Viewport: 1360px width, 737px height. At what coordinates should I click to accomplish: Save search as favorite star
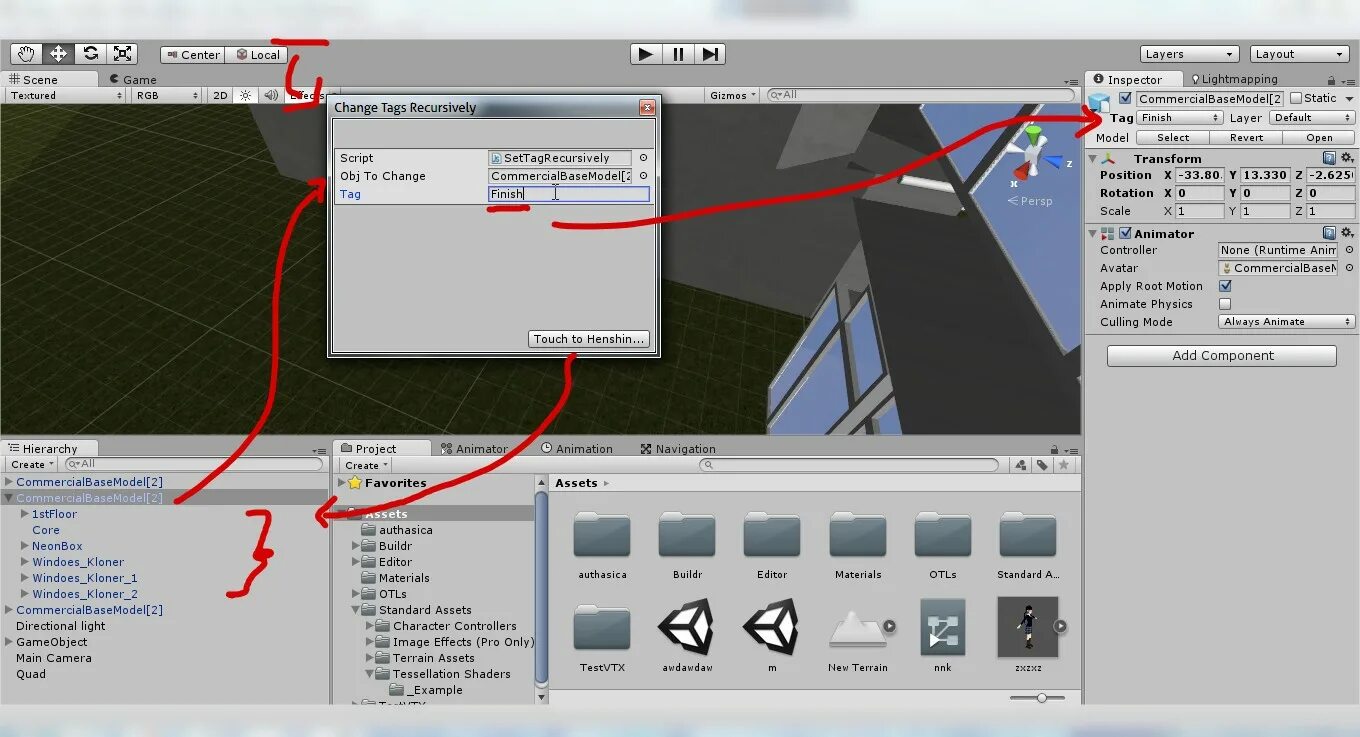tap(1064, 465)
